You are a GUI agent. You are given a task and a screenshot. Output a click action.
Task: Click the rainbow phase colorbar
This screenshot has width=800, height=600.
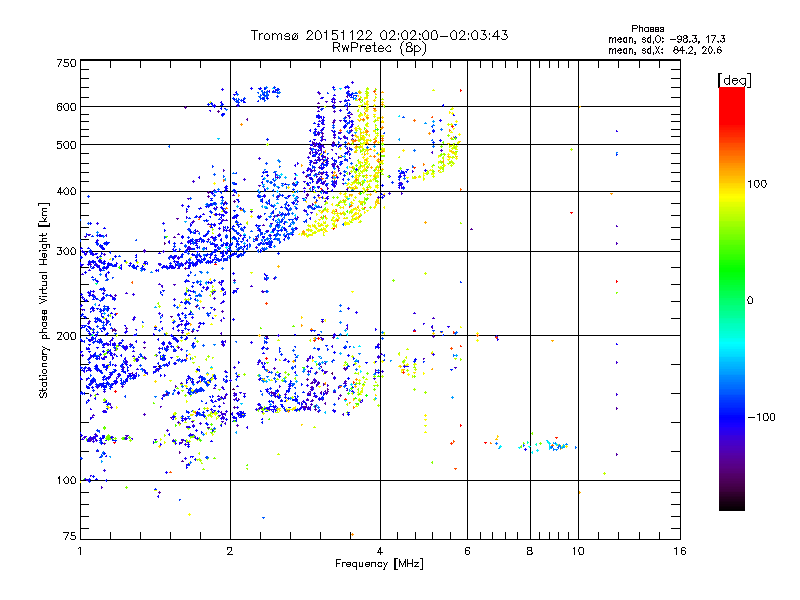tap(732, 298)
